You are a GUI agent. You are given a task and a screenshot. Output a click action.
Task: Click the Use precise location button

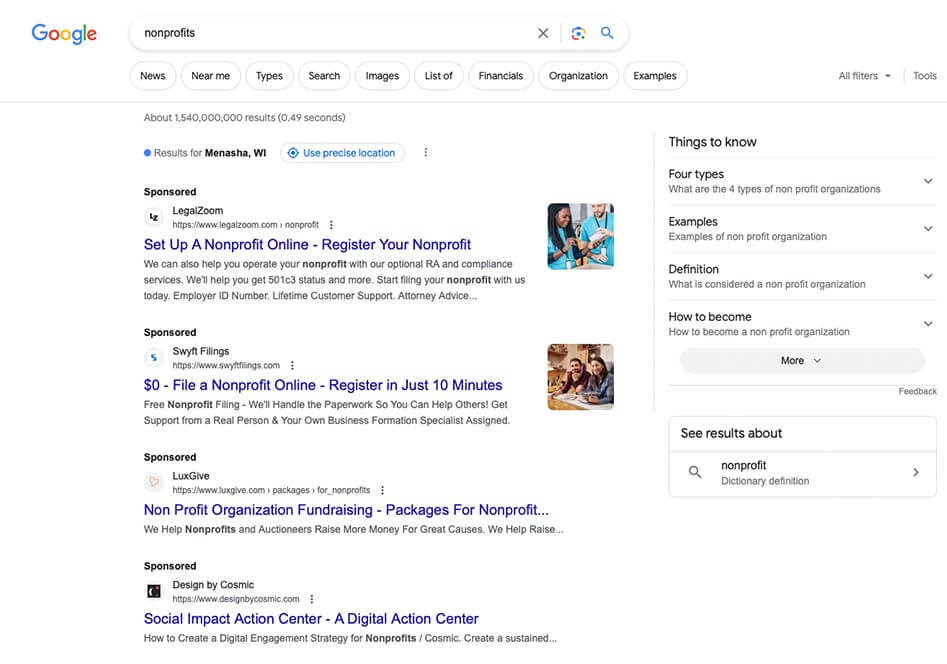342,153
